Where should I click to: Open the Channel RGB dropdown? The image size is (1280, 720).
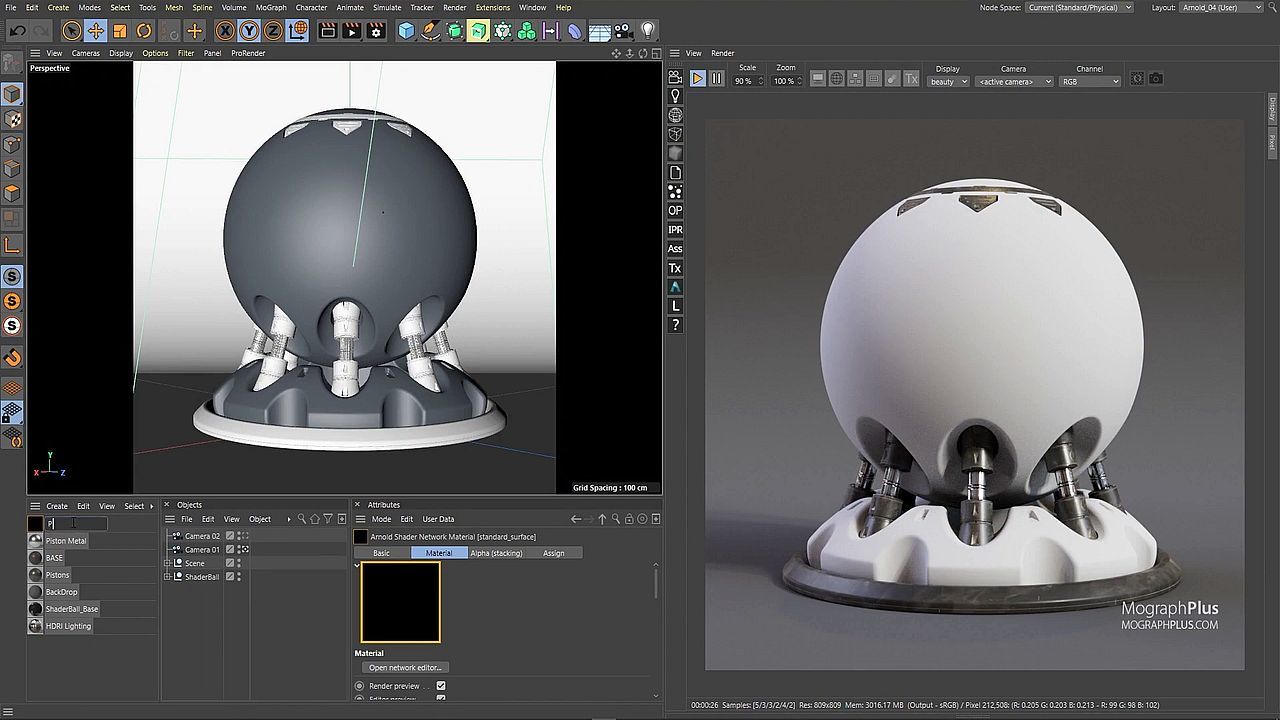1089,82
